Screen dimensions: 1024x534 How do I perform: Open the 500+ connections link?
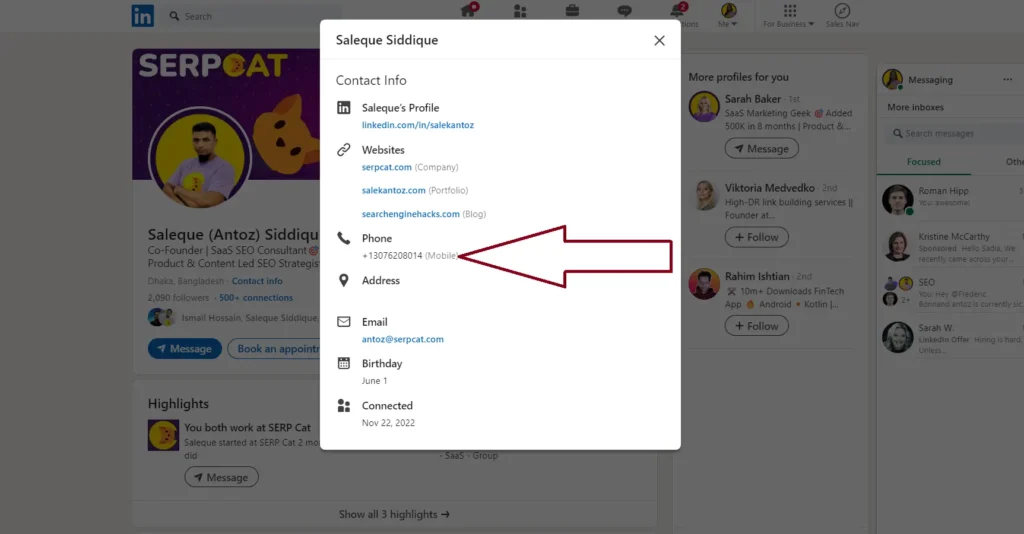coord(256,298)
